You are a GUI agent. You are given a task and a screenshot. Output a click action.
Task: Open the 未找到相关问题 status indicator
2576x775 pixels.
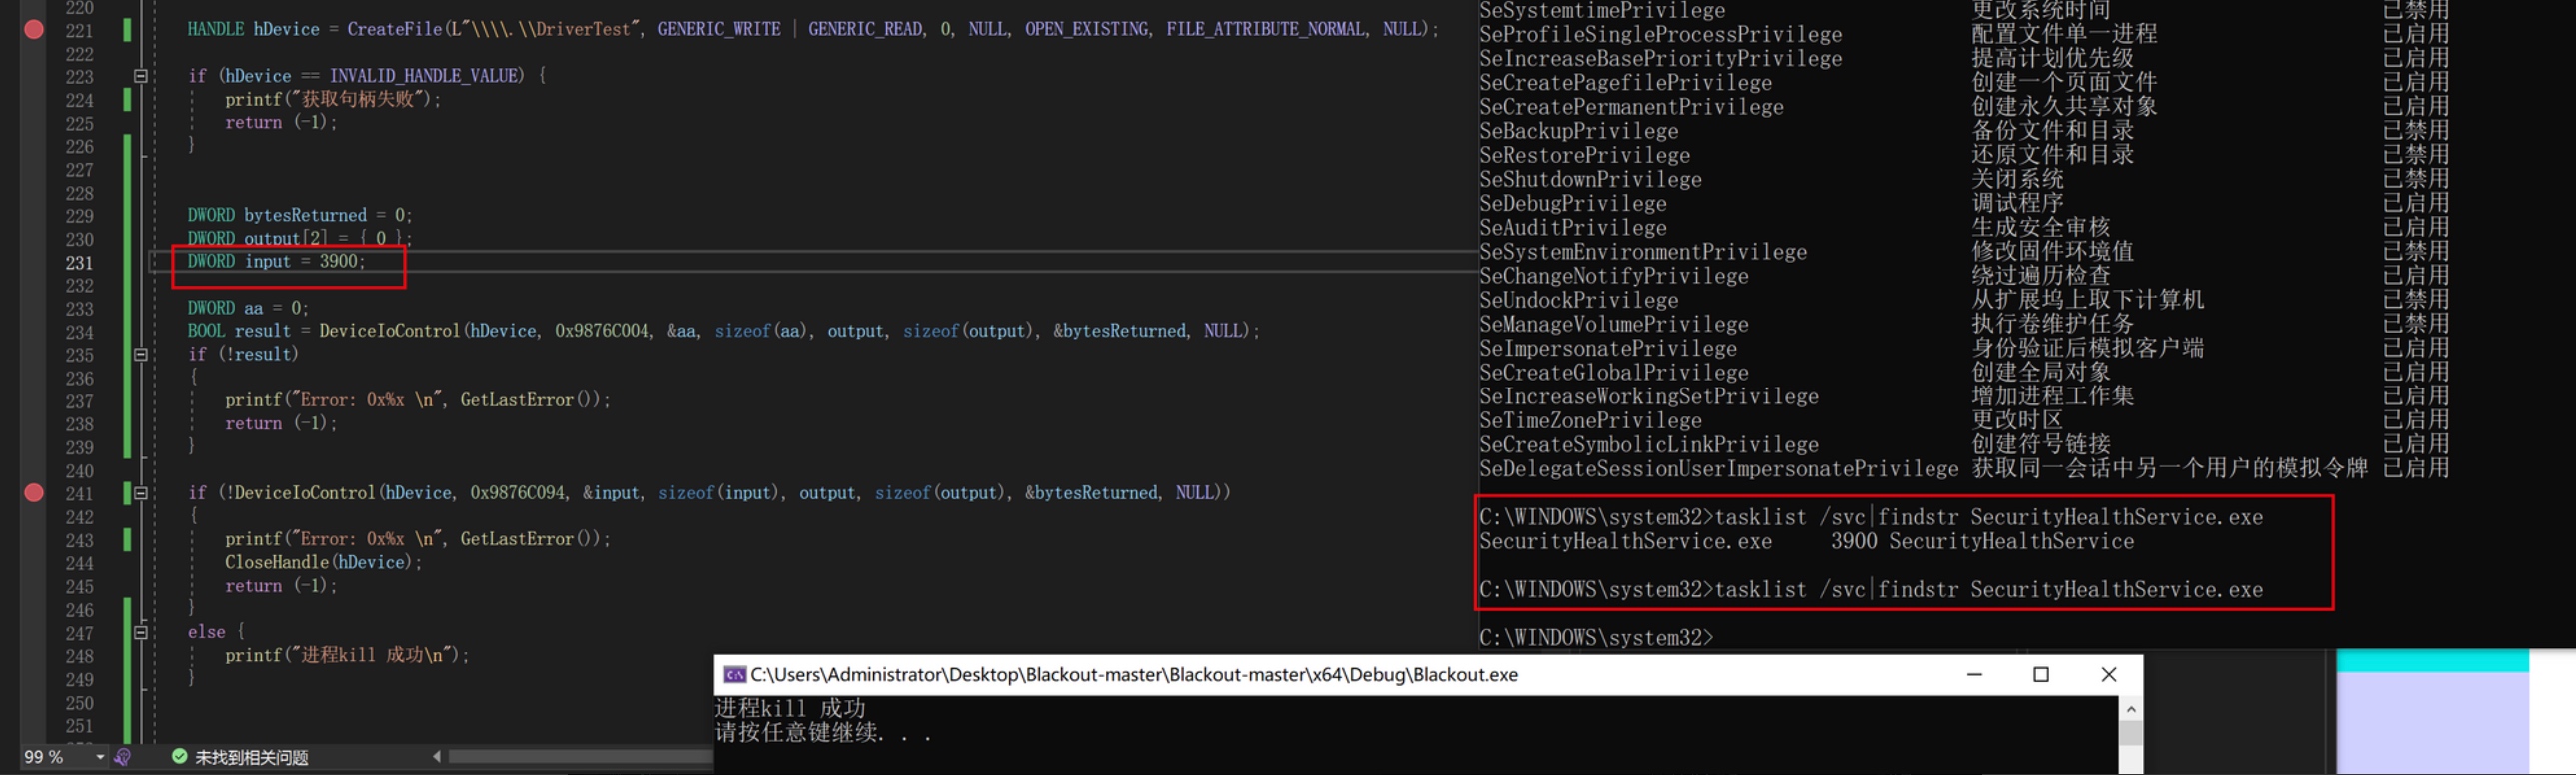(x=251, y=757)
